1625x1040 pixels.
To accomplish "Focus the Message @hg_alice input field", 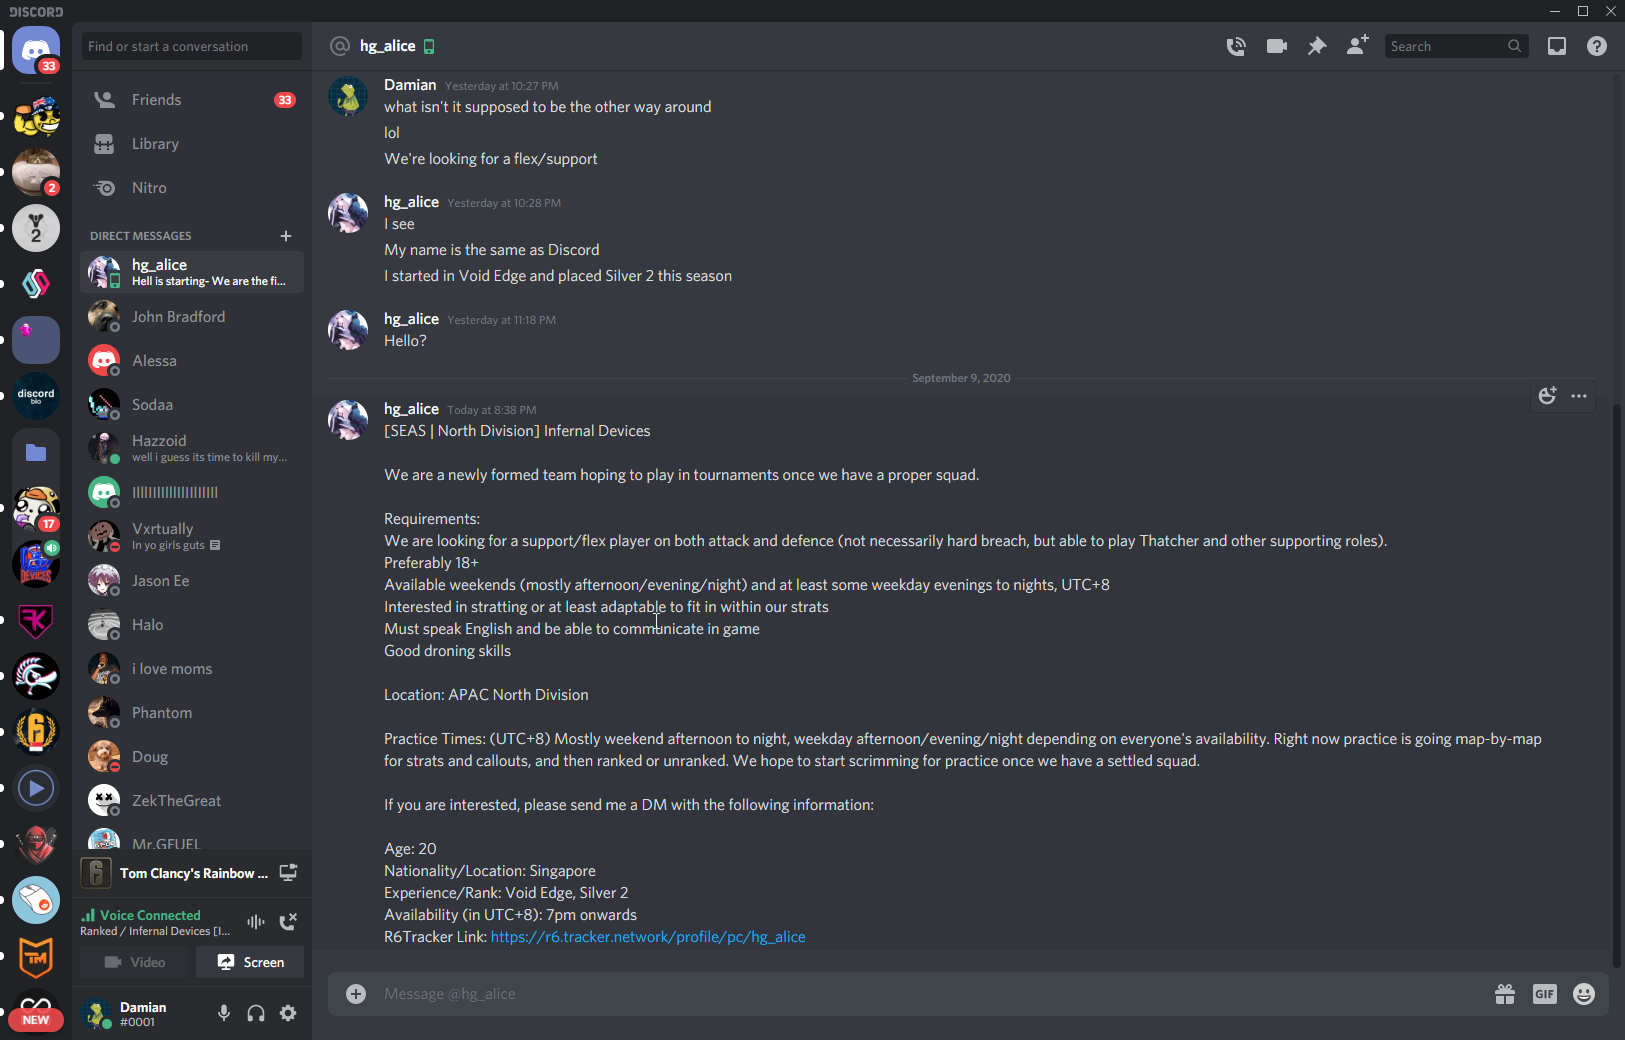I will pos(900,994).
